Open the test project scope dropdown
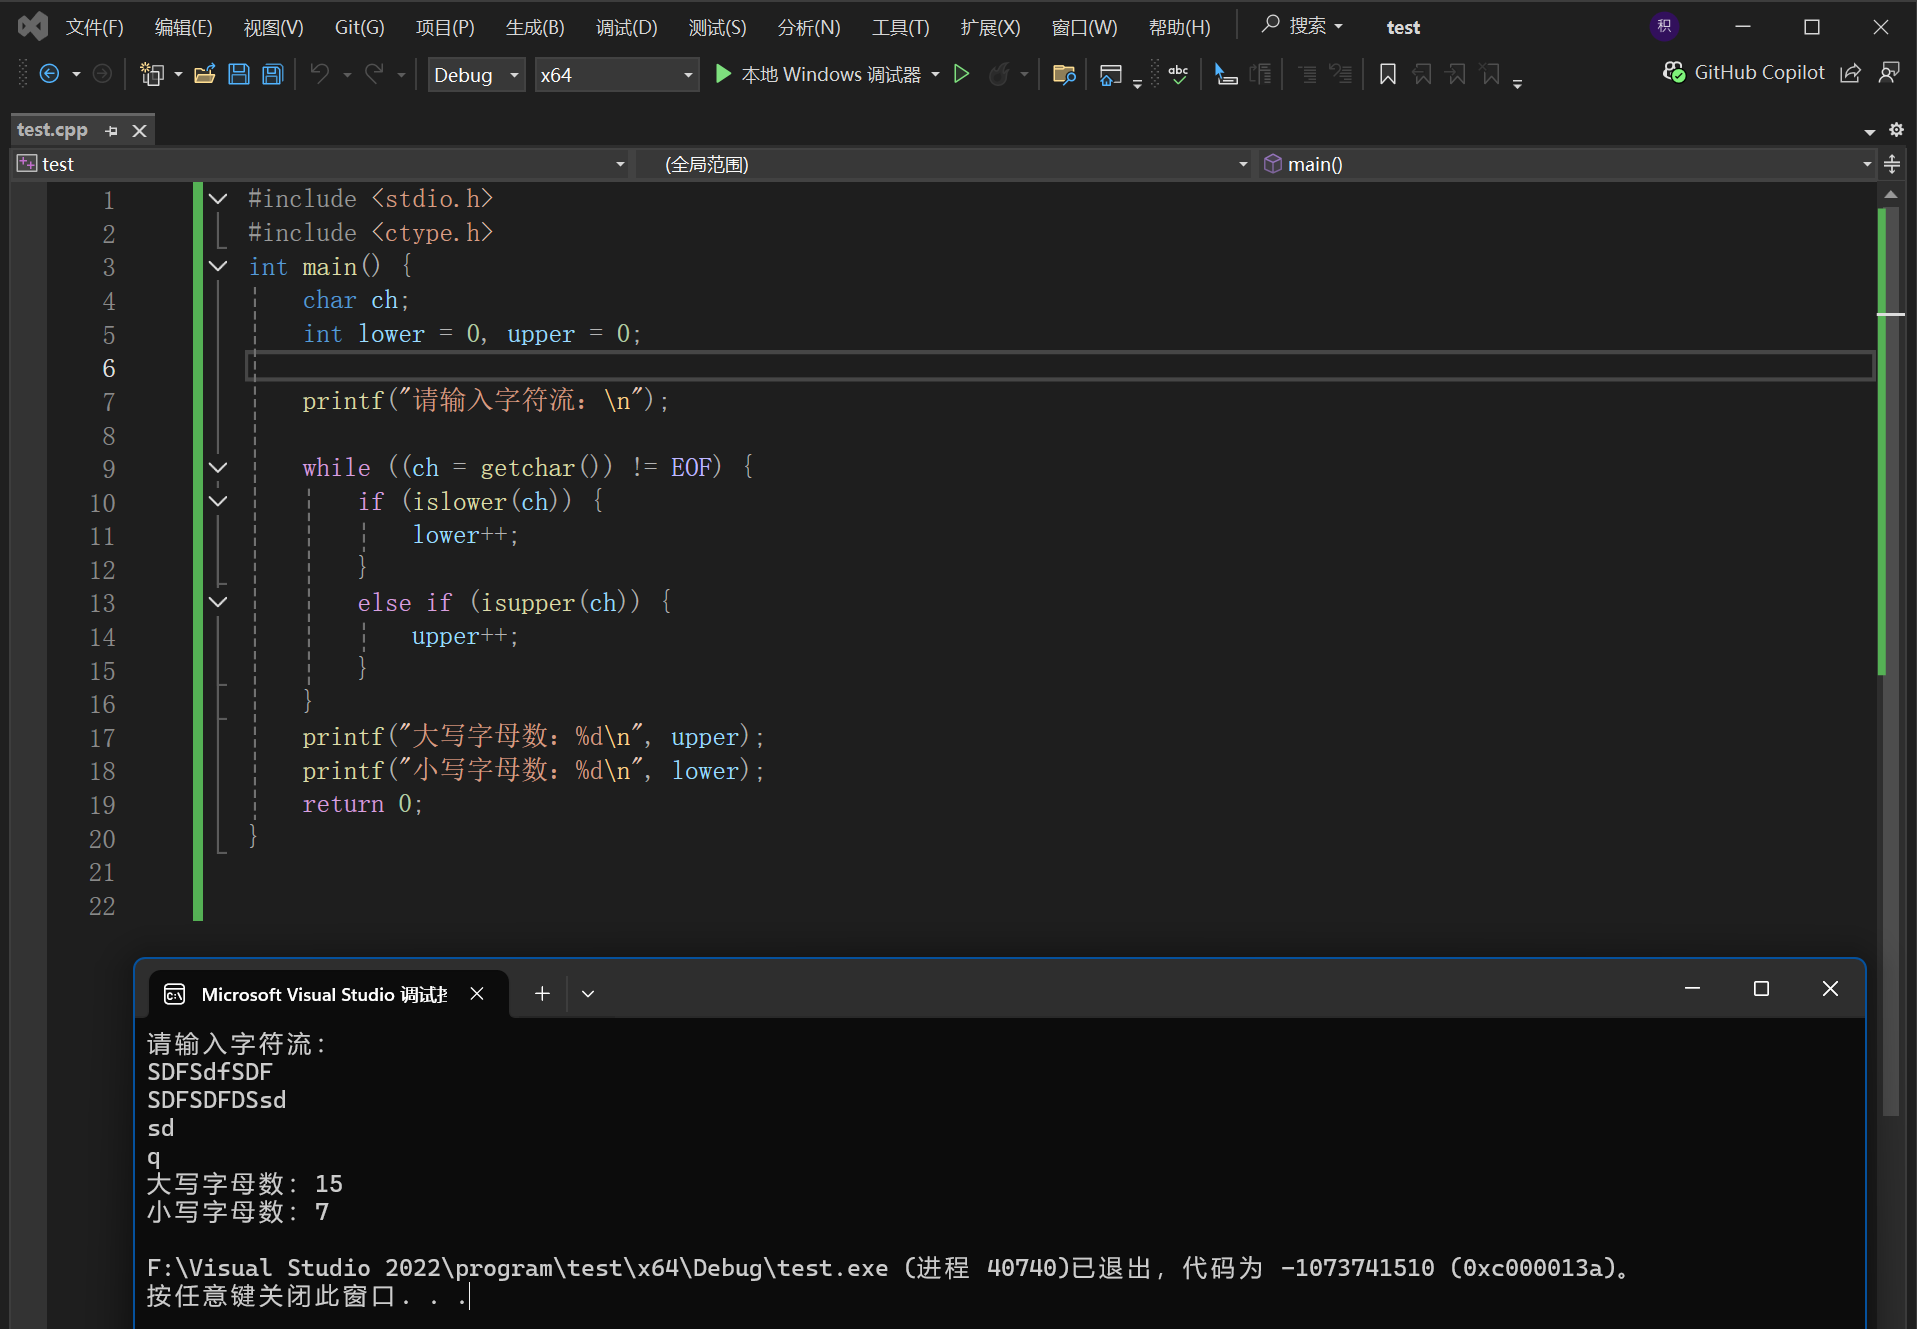1917x1329 pixels. 322,164
